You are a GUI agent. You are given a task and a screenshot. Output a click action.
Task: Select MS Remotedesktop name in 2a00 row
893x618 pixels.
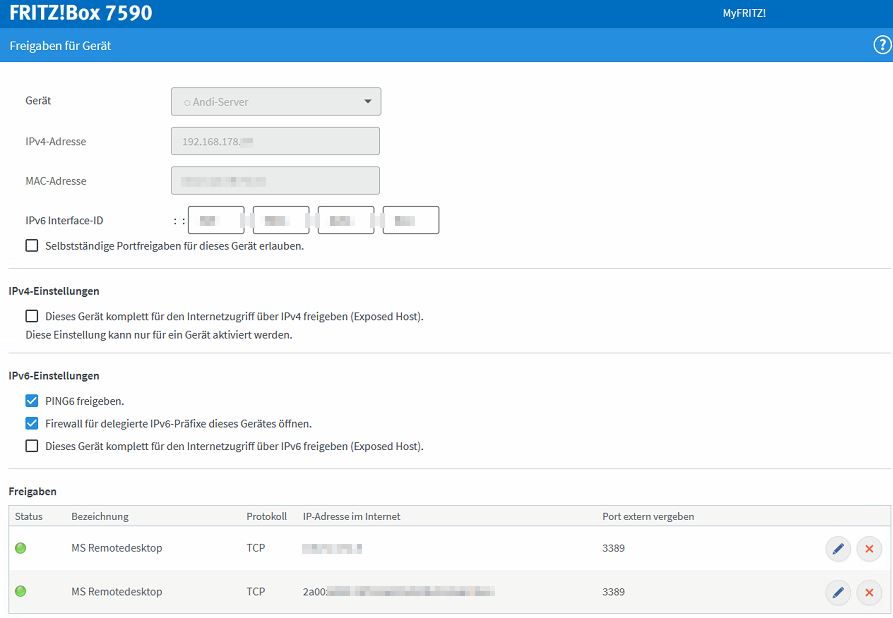117,592
